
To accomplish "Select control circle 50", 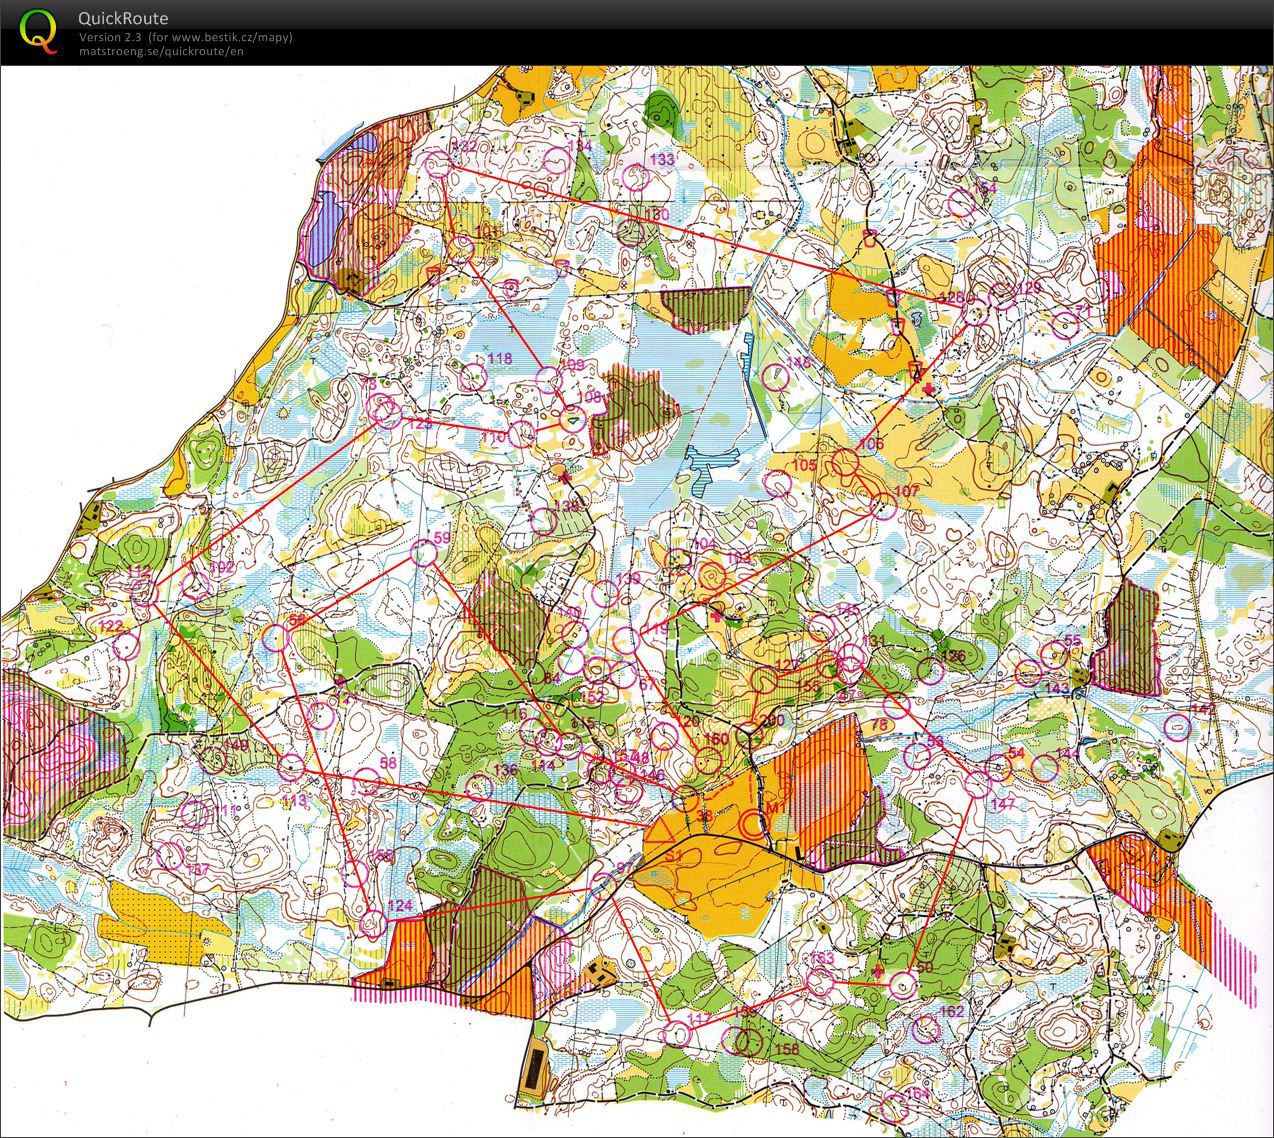I will tap(903, 985).
